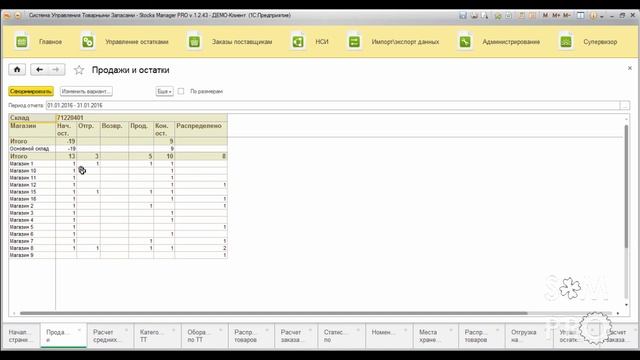This screenshot has width=640, height=360.
Task: Select the Магазин 12 row label
Action: 23,185
